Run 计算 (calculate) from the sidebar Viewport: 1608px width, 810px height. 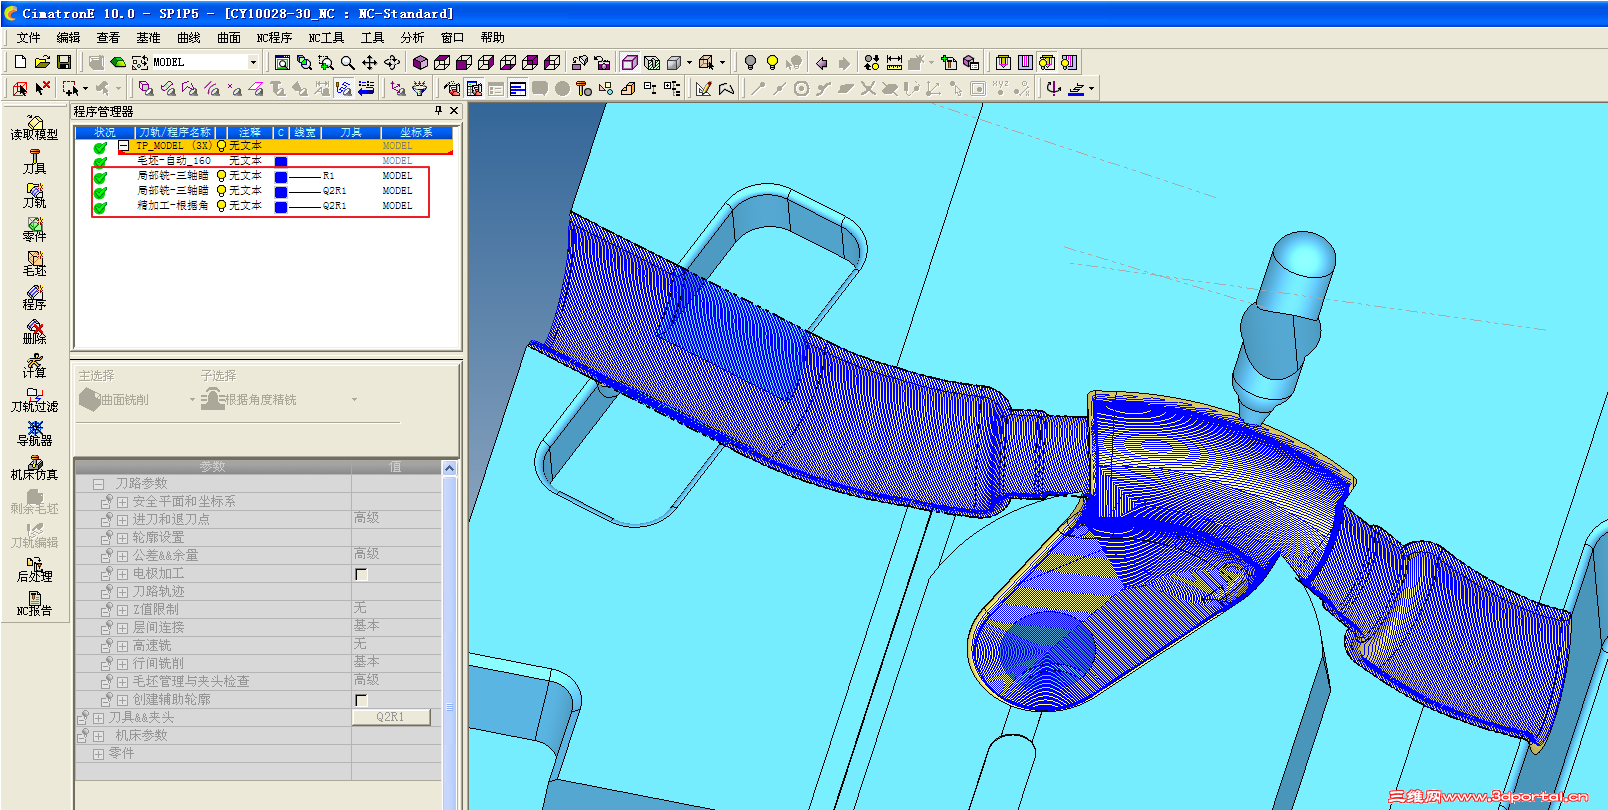pyautogui.click(x=34, y=365)
